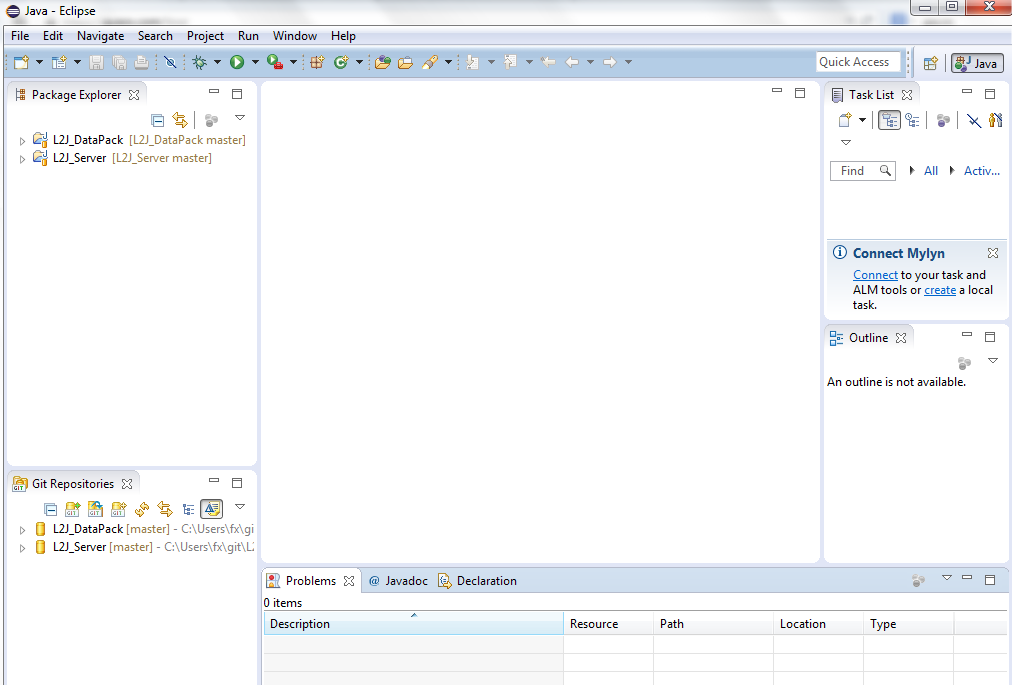Open the Search menu
This screenshot has width=1012, height=685.
coord(155,36)
